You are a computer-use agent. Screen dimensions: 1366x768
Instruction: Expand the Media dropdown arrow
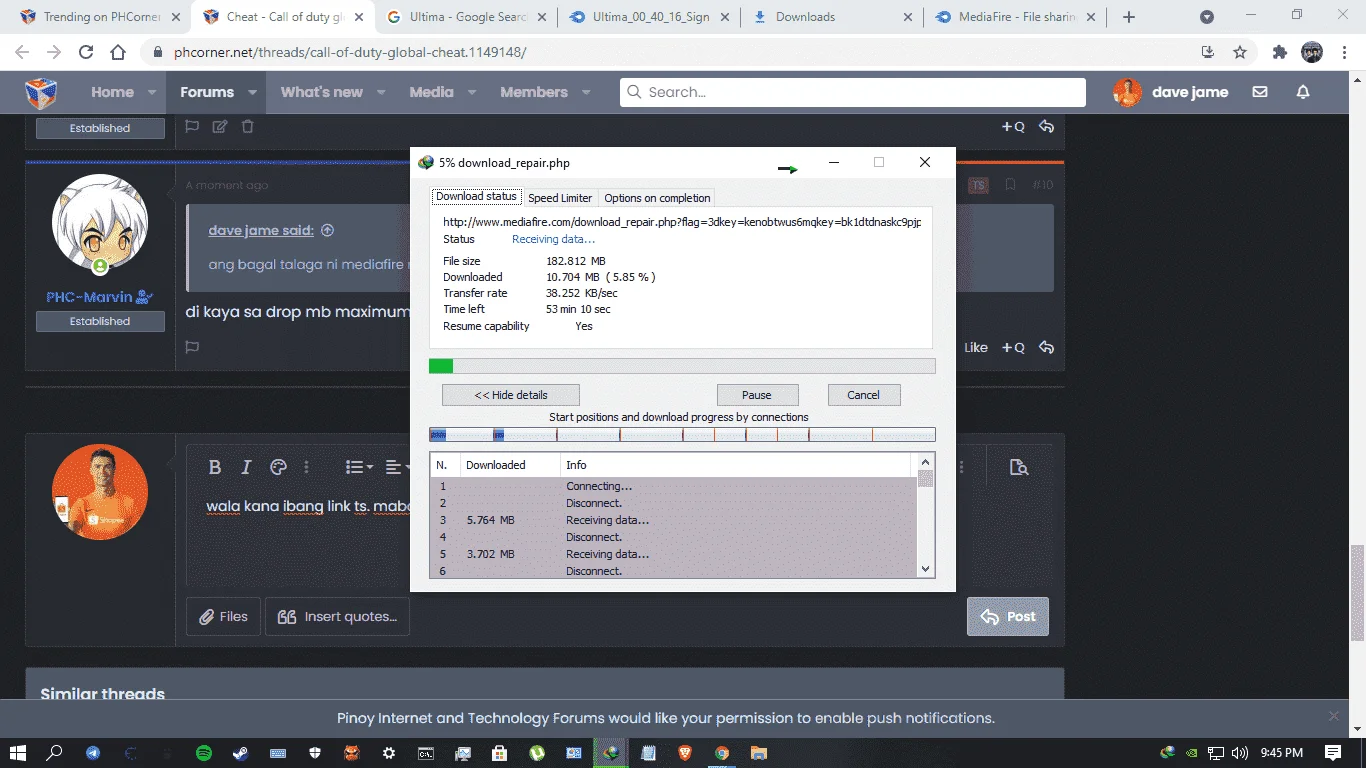tap(472, 92)
